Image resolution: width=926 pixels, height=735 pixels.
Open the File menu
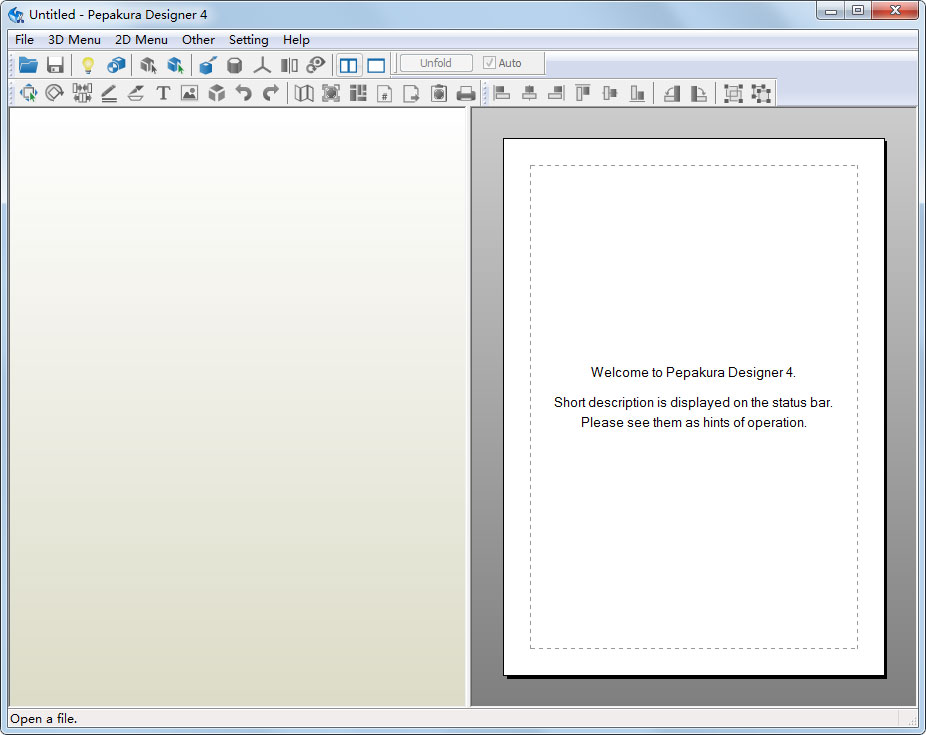(x=24, y=40)
